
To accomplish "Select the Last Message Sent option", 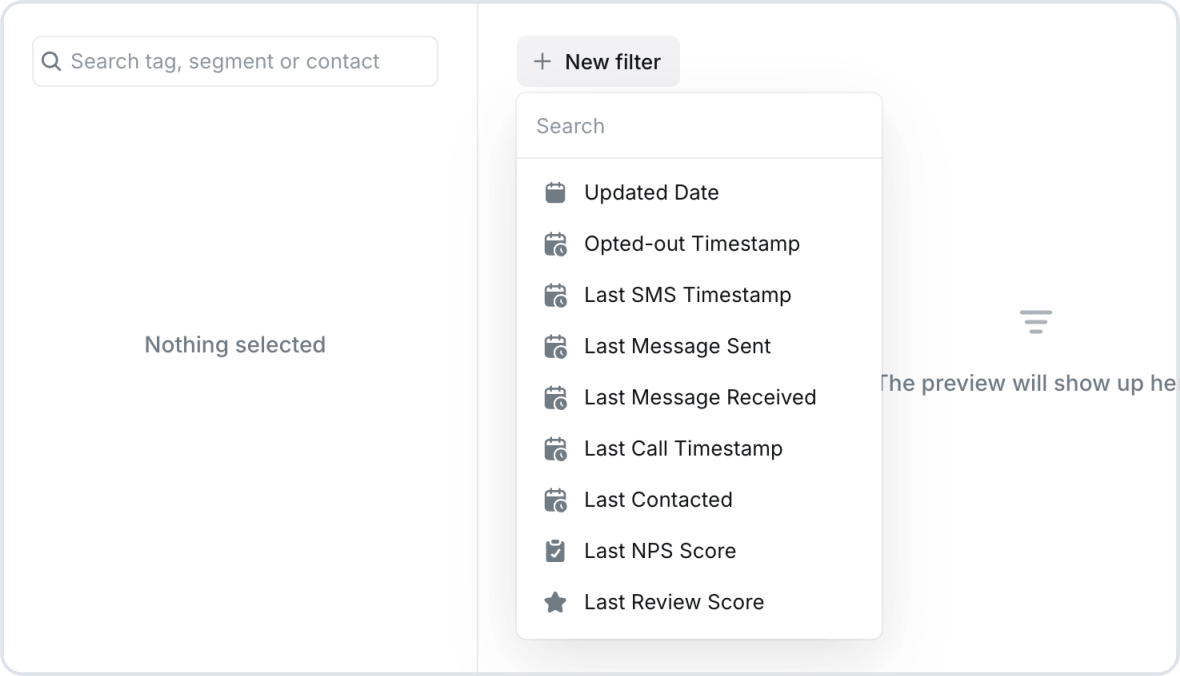I will pyautogui.click(x=699, y=346).
